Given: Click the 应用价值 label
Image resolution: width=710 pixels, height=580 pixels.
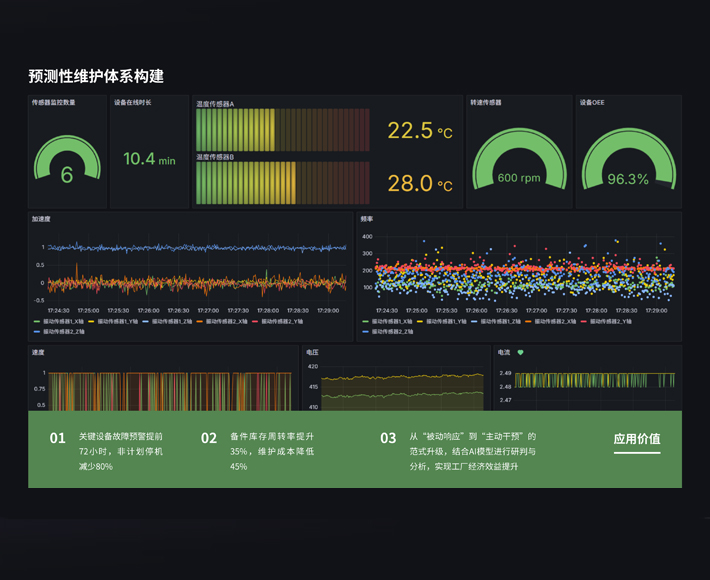Looking at the screenshot, I should (x=637, y=439).
